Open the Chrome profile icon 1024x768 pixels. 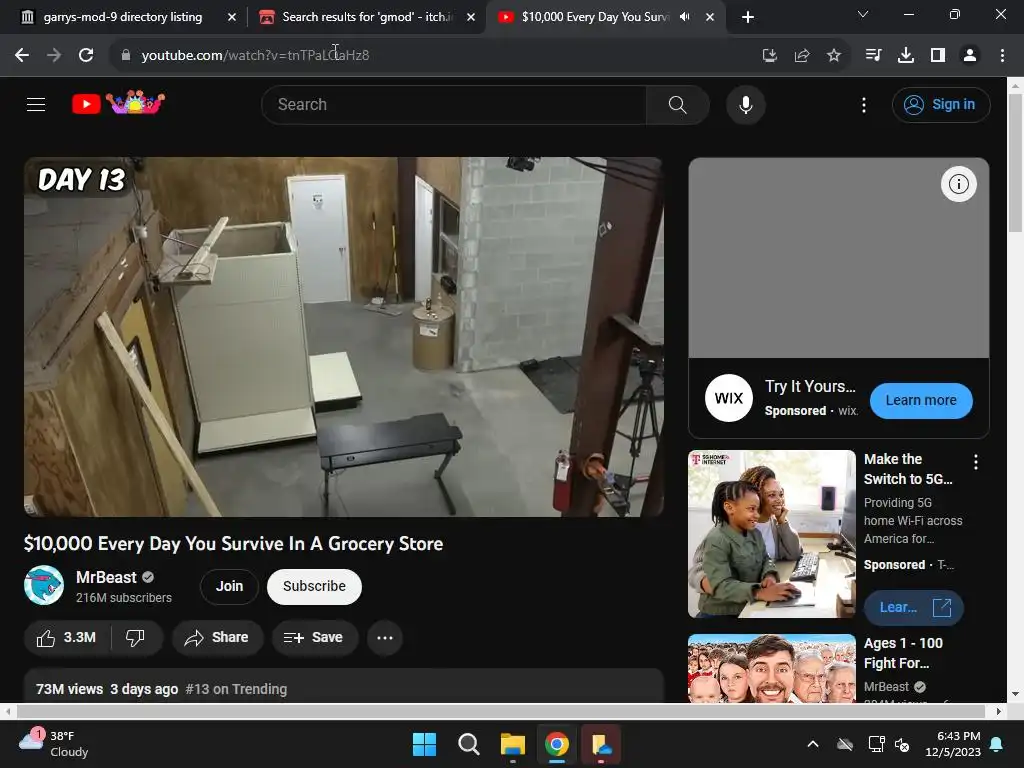click(x=970, y=56)
